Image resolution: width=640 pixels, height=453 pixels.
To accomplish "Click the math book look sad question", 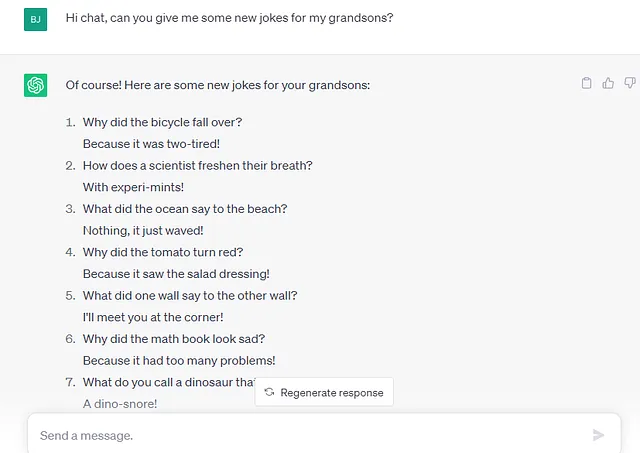I will pyautogui.click(x=174, y=339).
